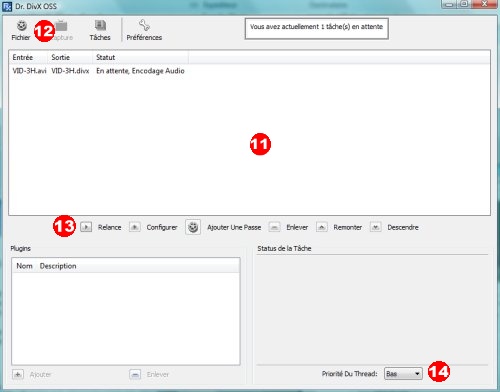Minimize the Dr. DivX OSS window
Screen dimensions: 500x392
tap(449, 4)
